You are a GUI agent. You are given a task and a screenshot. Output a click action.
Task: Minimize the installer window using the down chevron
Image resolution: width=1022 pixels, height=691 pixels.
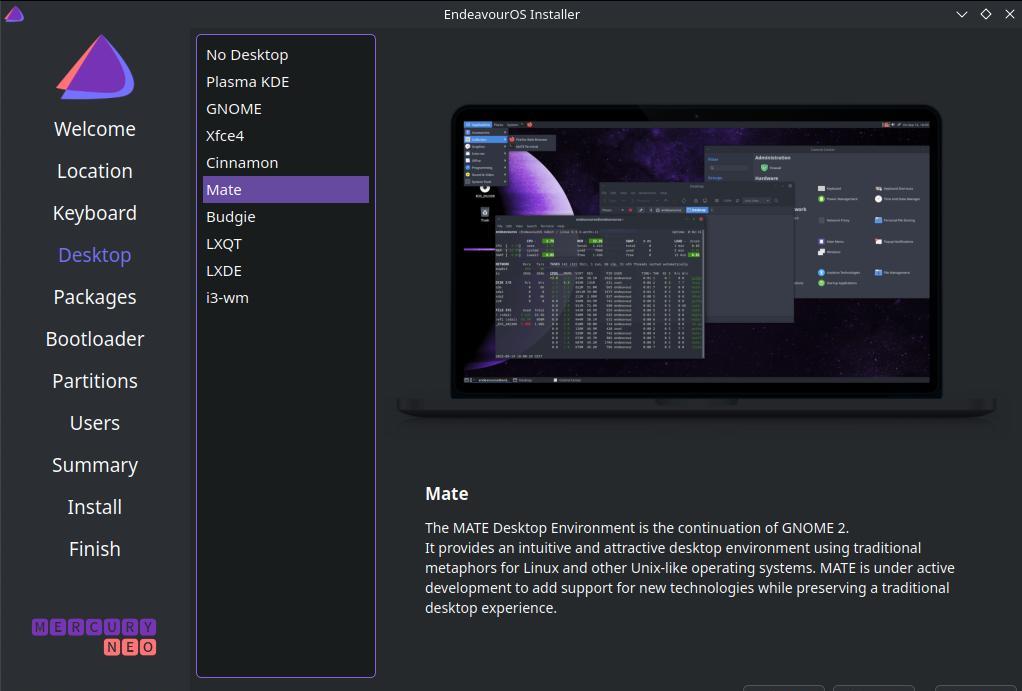pos(961,14)
